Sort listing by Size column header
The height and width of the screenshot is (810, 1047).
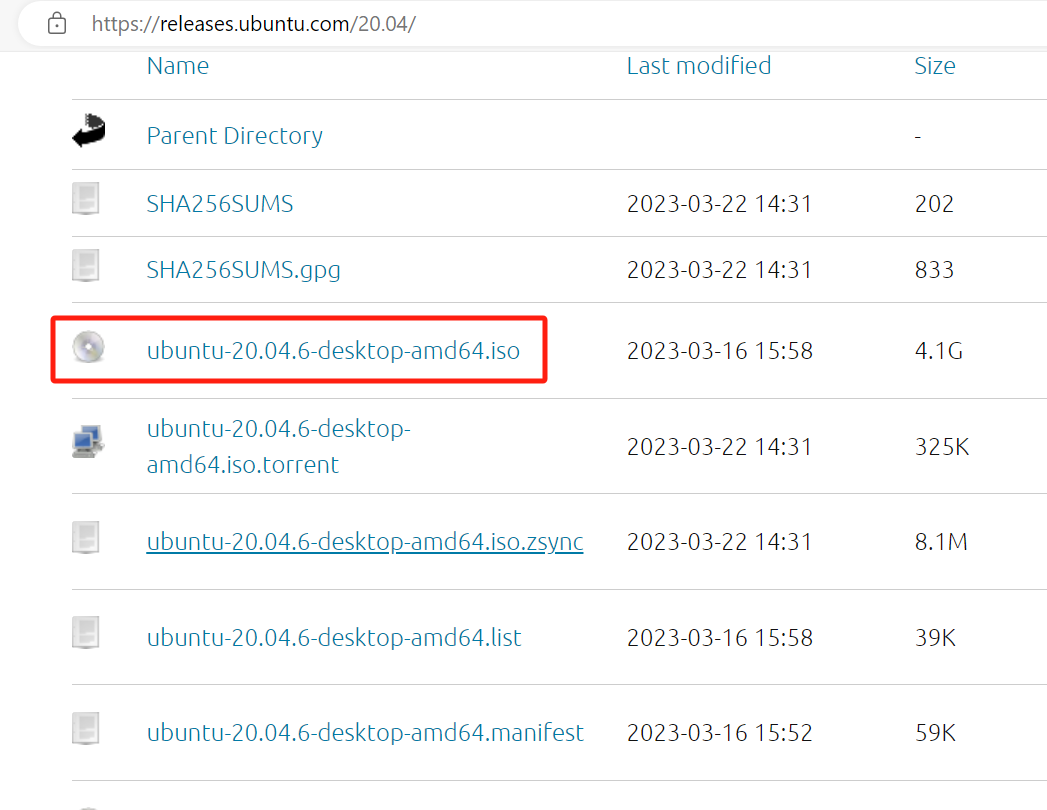(934, 66)
